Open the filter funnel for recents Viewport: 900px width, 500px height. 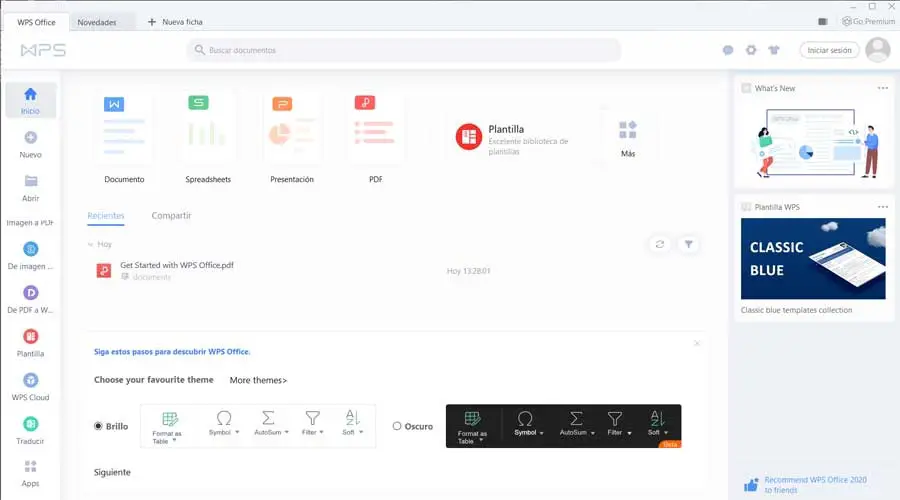coord(688,245)
